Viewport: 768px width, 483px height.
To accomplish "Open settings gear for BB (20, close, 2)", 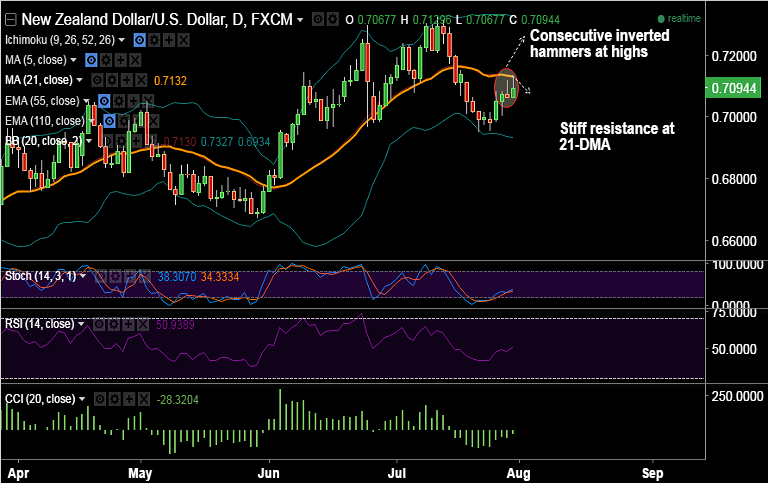I will coord(122,142).
